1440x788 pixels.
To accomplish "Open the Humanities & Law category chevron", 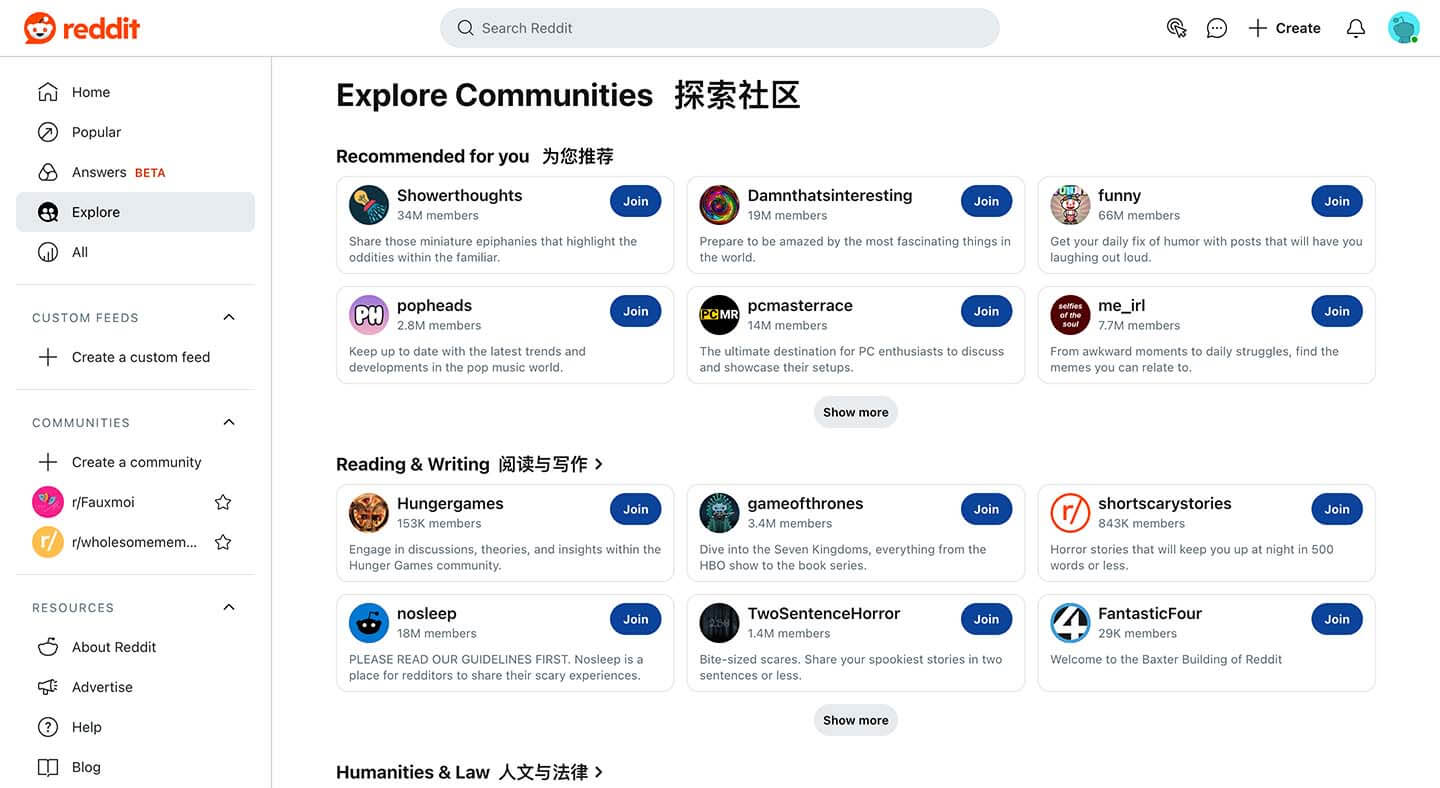I will [599, 772].
